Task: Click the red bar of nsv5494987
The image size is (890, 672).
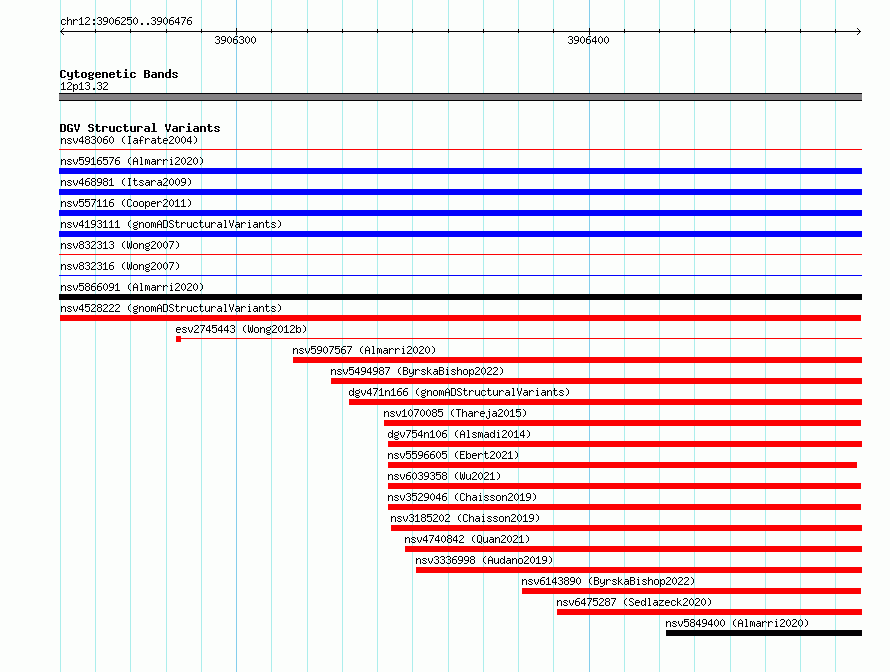Action: 597,381
